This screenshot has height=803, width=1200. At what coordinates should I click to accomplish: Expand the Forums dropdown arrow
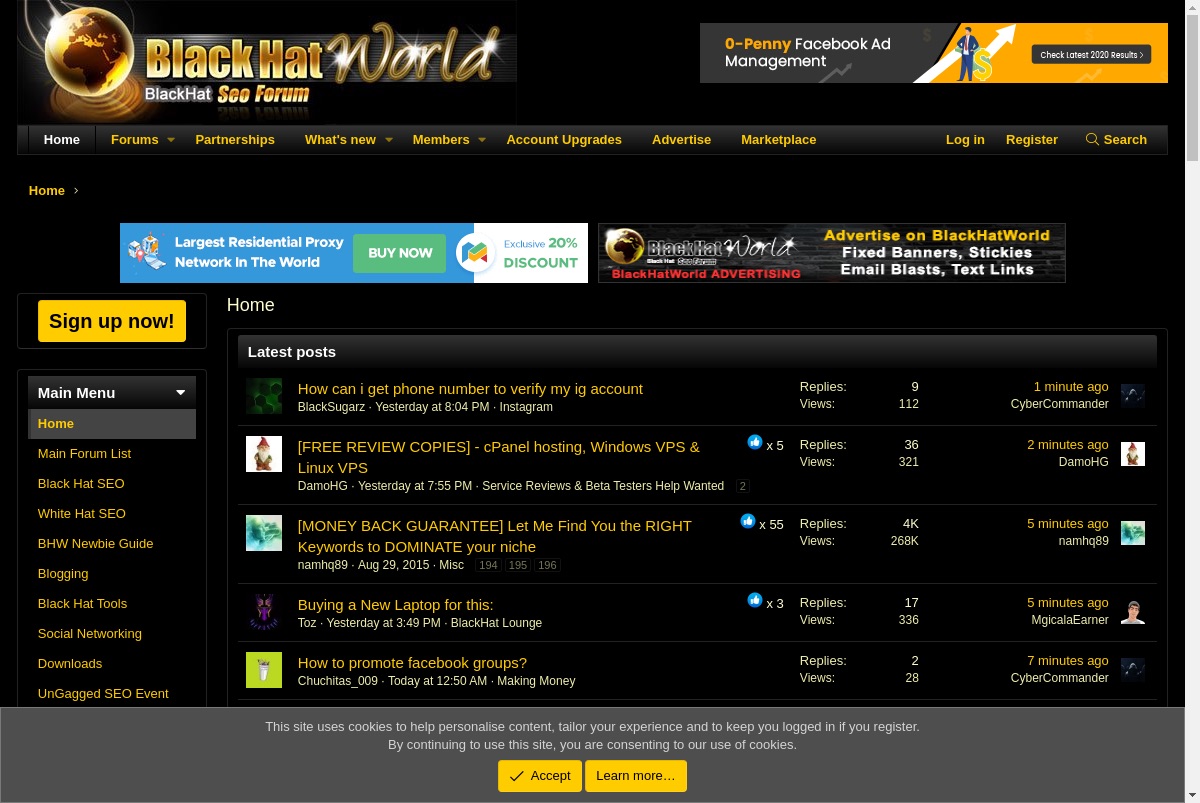pos(171,140)
